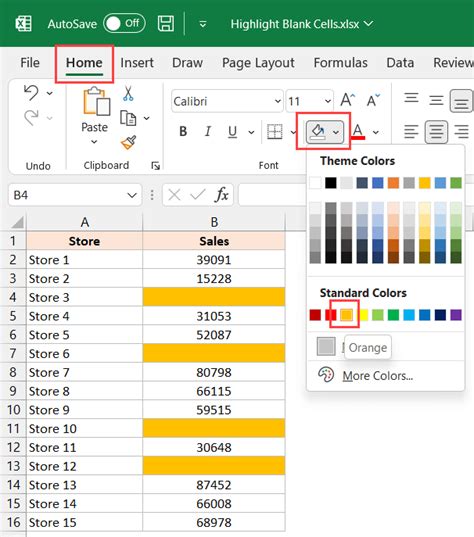Click the Insert Function fx icon
Image resolution: width=474 pixels, height=537 pixels.
pos(222,195)
